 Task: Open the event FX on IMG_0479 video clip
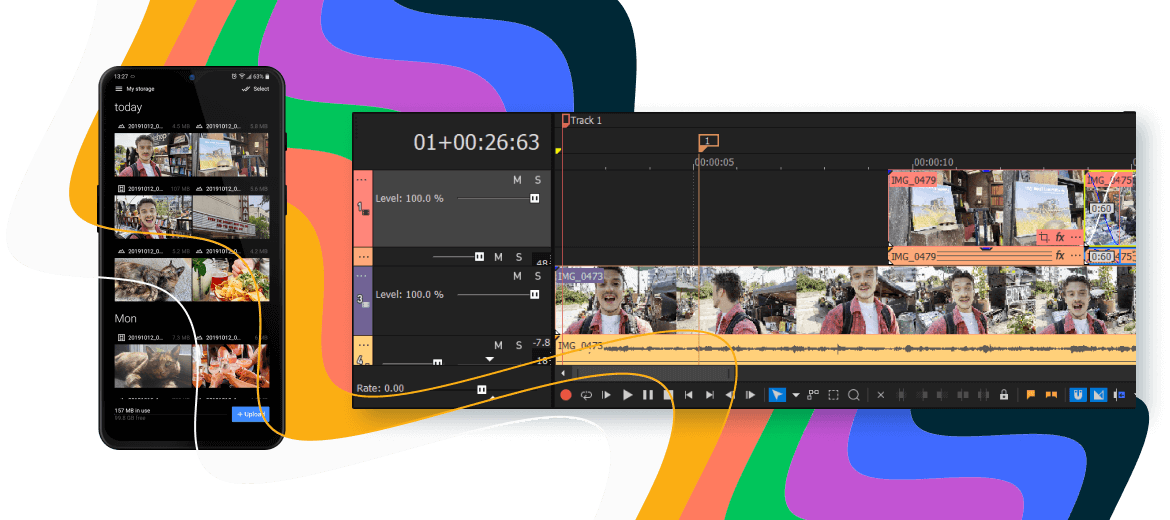[x=1060, y=238]
